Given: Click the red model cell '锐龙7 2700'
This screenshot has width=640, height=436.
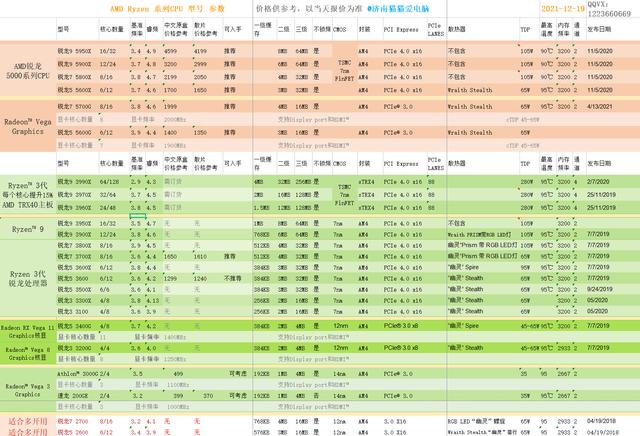Looking at the screenshot, I should click(x=73, y=421).
